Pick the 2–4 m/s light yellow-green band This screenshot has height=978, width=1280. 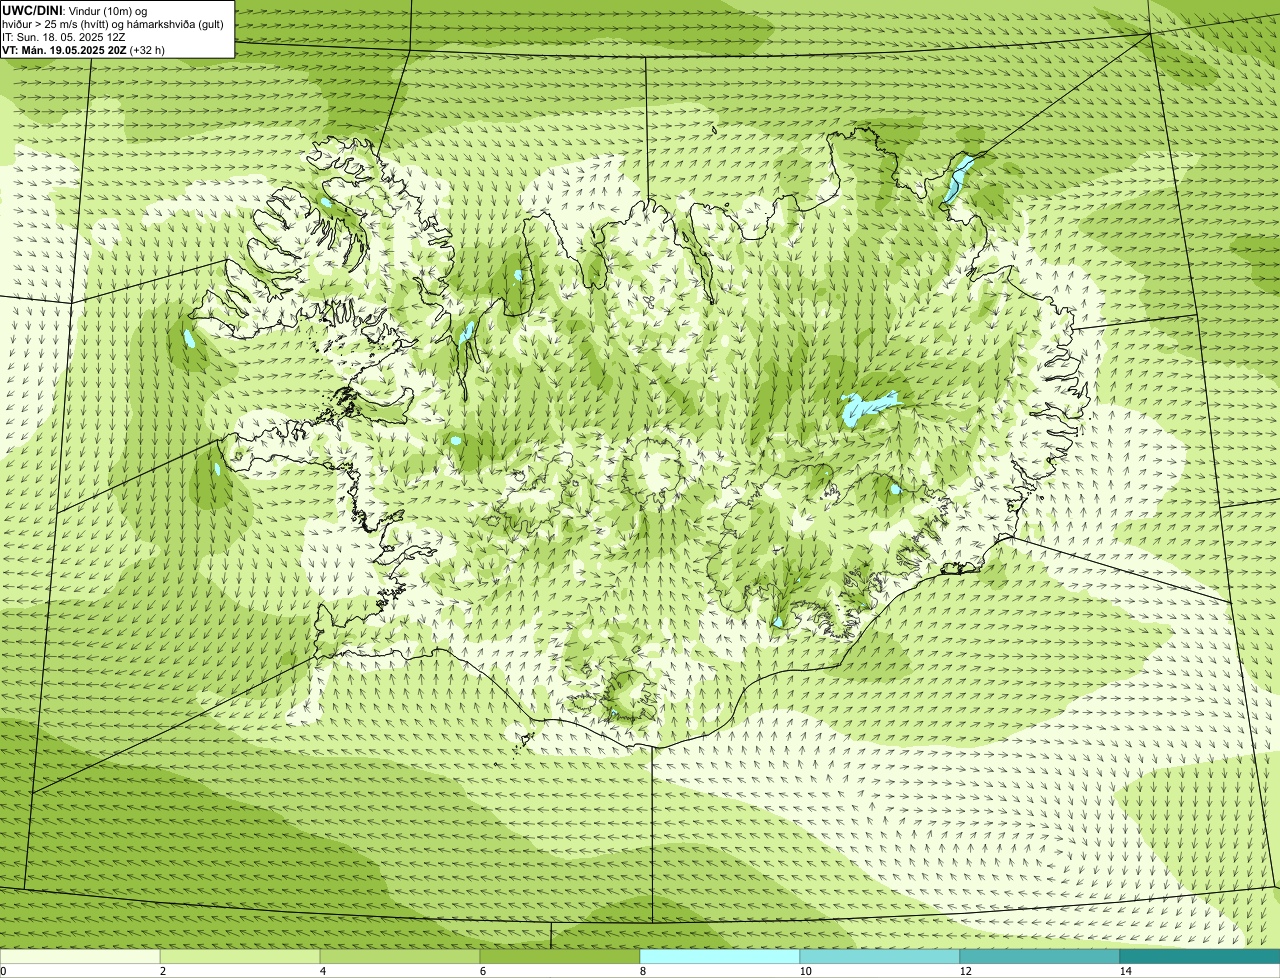[240, 956]
